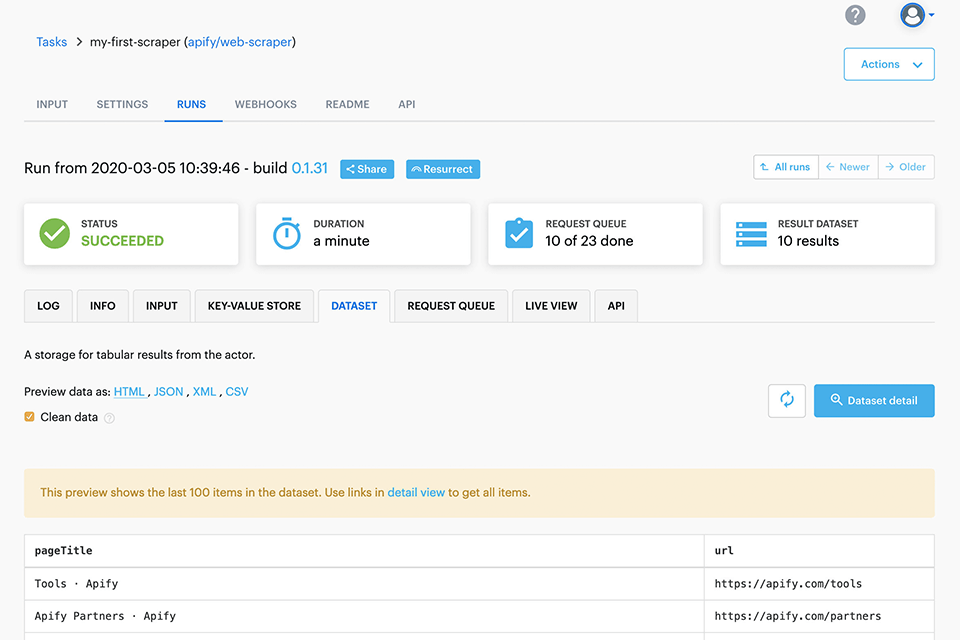Preview data as JSON

click(168, 392)
